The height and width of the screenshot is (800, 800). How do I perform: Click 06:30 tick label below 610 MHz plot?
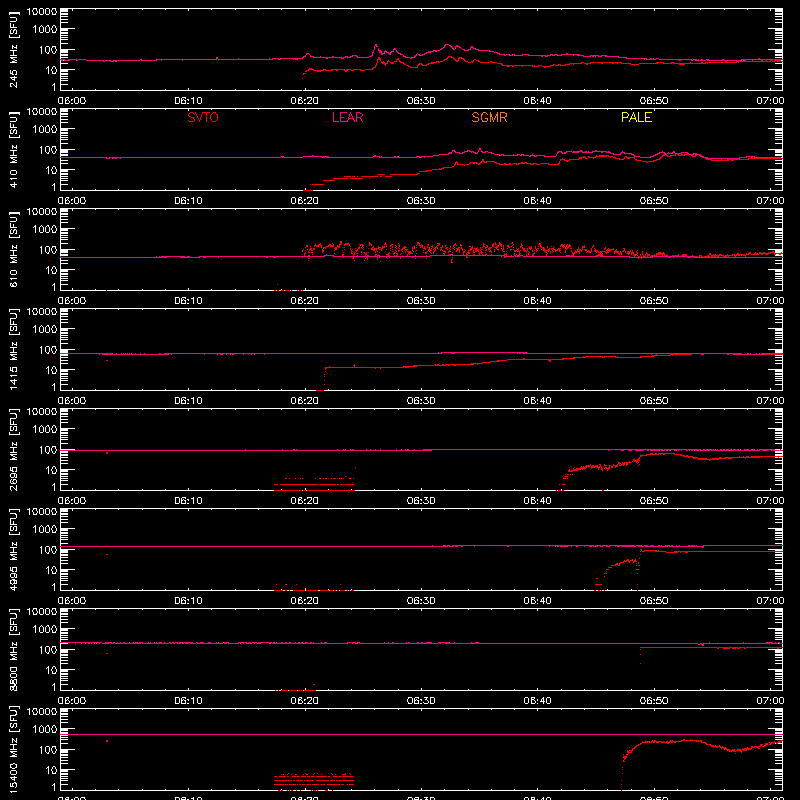click(x=421, y=301)
